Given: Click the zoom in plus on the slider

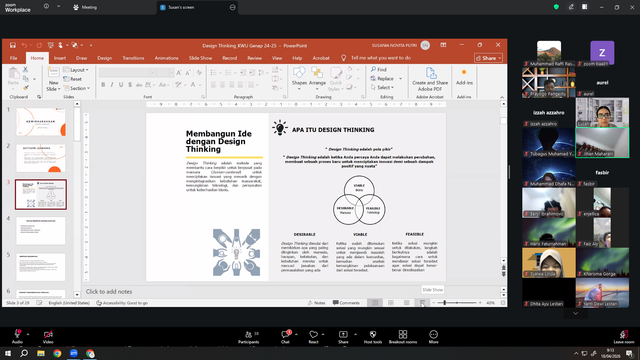Looking at the screenshot, I should (480, 303).
